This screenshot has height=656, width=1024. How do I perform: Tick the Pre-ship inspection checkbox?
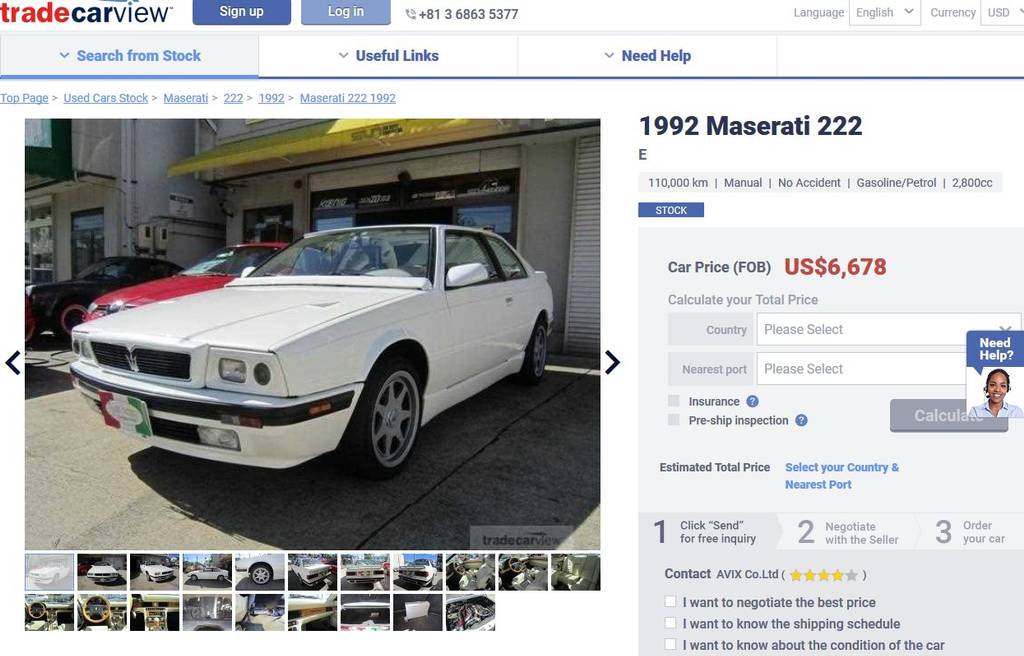click(x=674, y=419)
